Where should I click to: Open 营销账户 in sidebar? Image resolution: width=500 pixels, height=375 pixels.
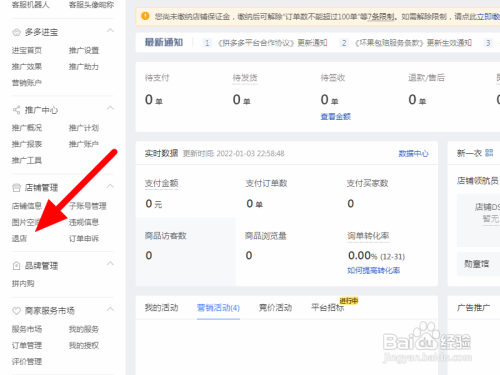[x=27, y=83]
